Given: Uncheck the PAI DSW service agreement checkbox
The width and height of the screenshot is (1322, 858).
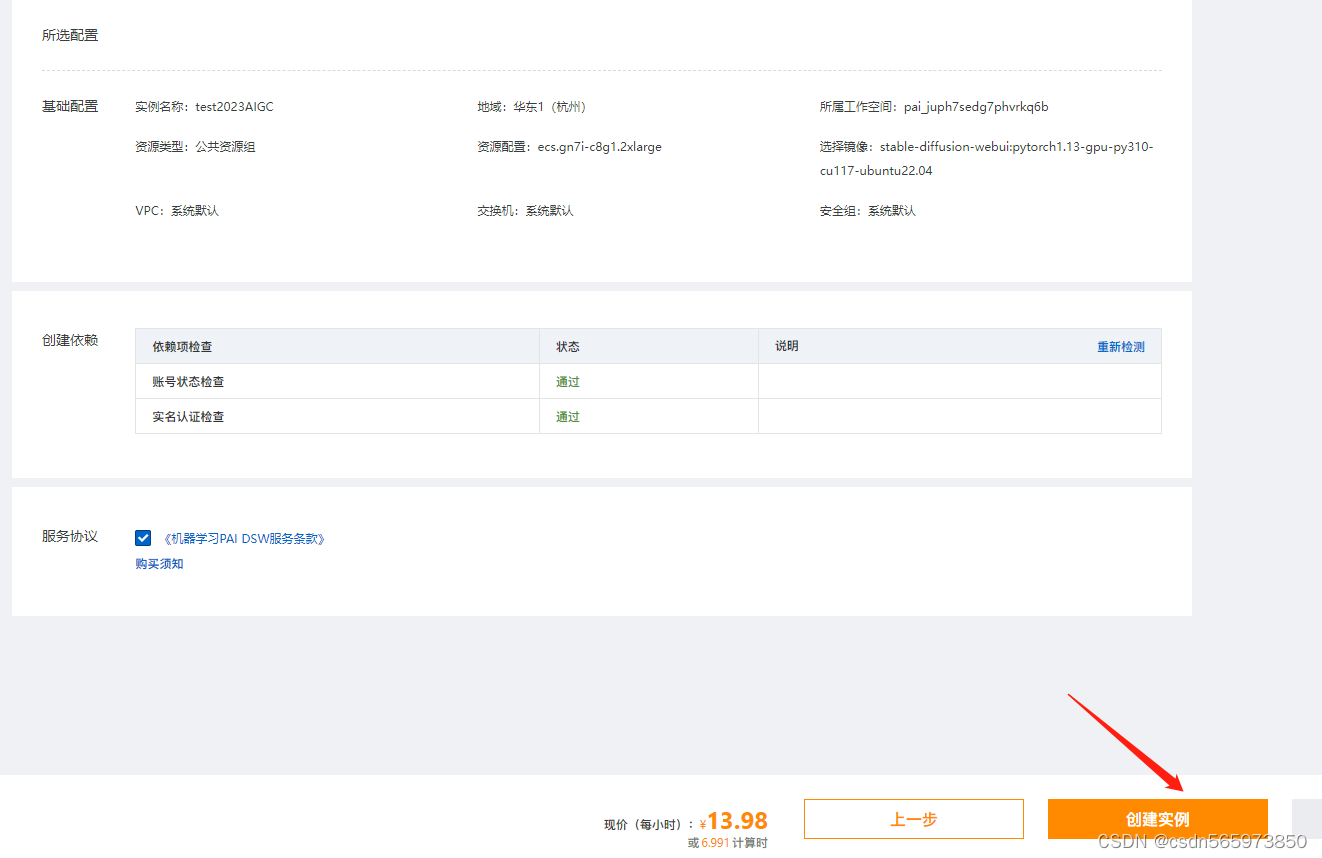Looking at the screenshot, I should pos(143,538).
